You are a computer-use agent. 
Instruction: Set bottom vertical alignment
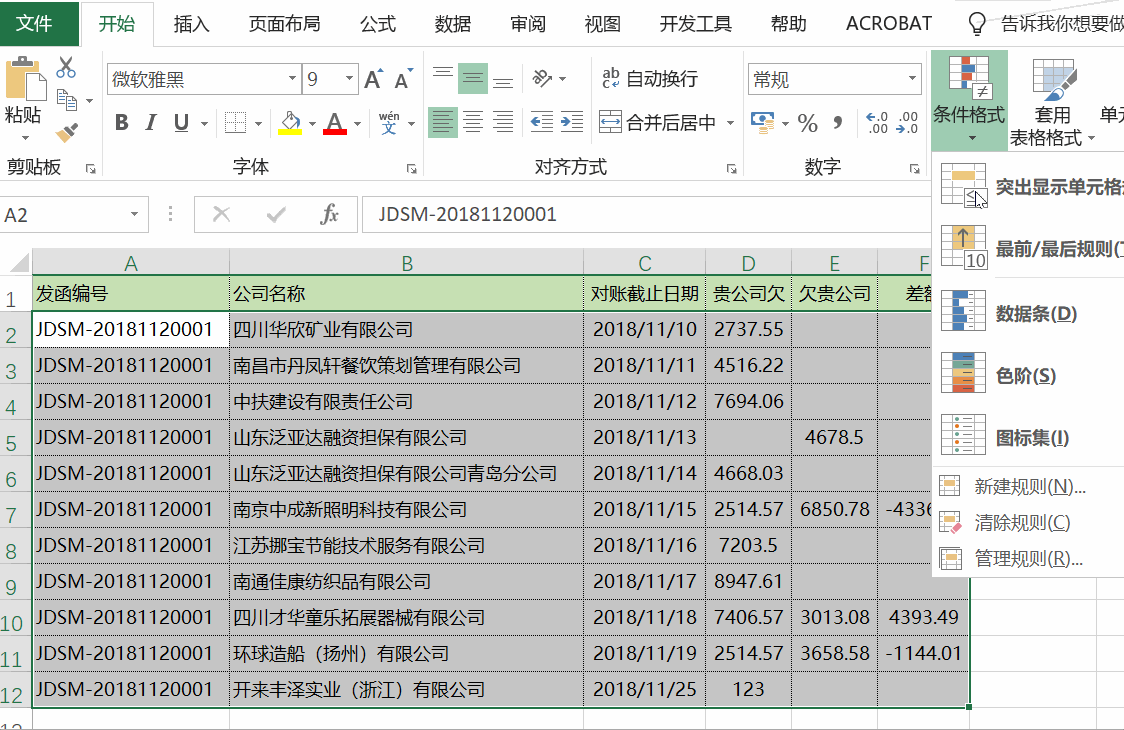click(x=503, y=78)
